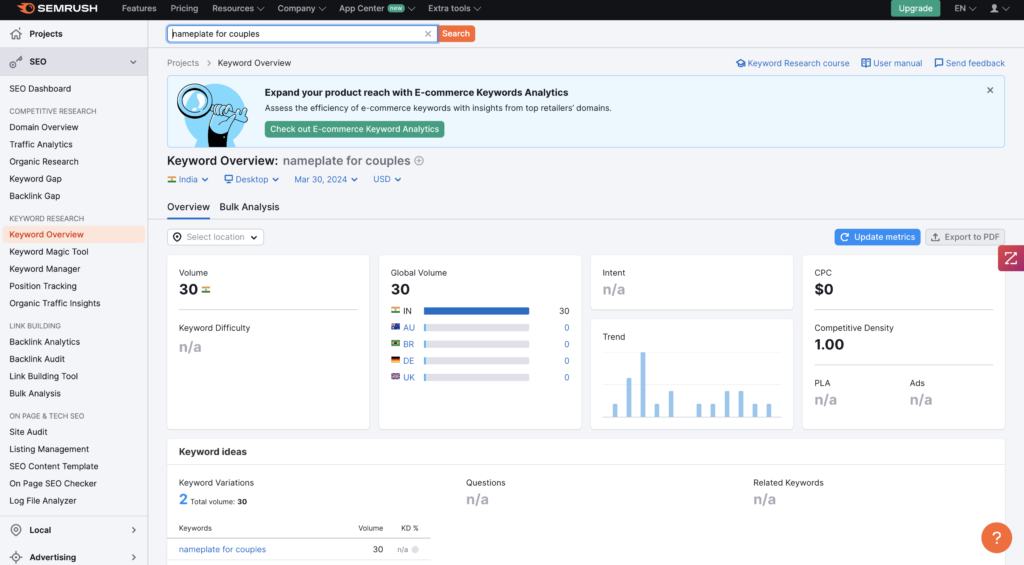Click Check out E-commerce Keyword Analytics button

(x=355, y=129)
